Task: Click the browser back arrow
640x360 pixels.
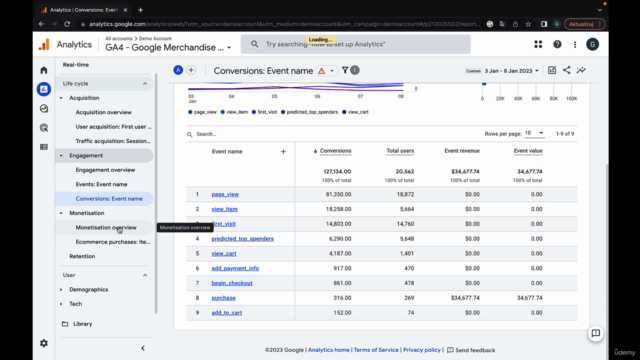Action: pyautogui.click(x=41, y=24)
